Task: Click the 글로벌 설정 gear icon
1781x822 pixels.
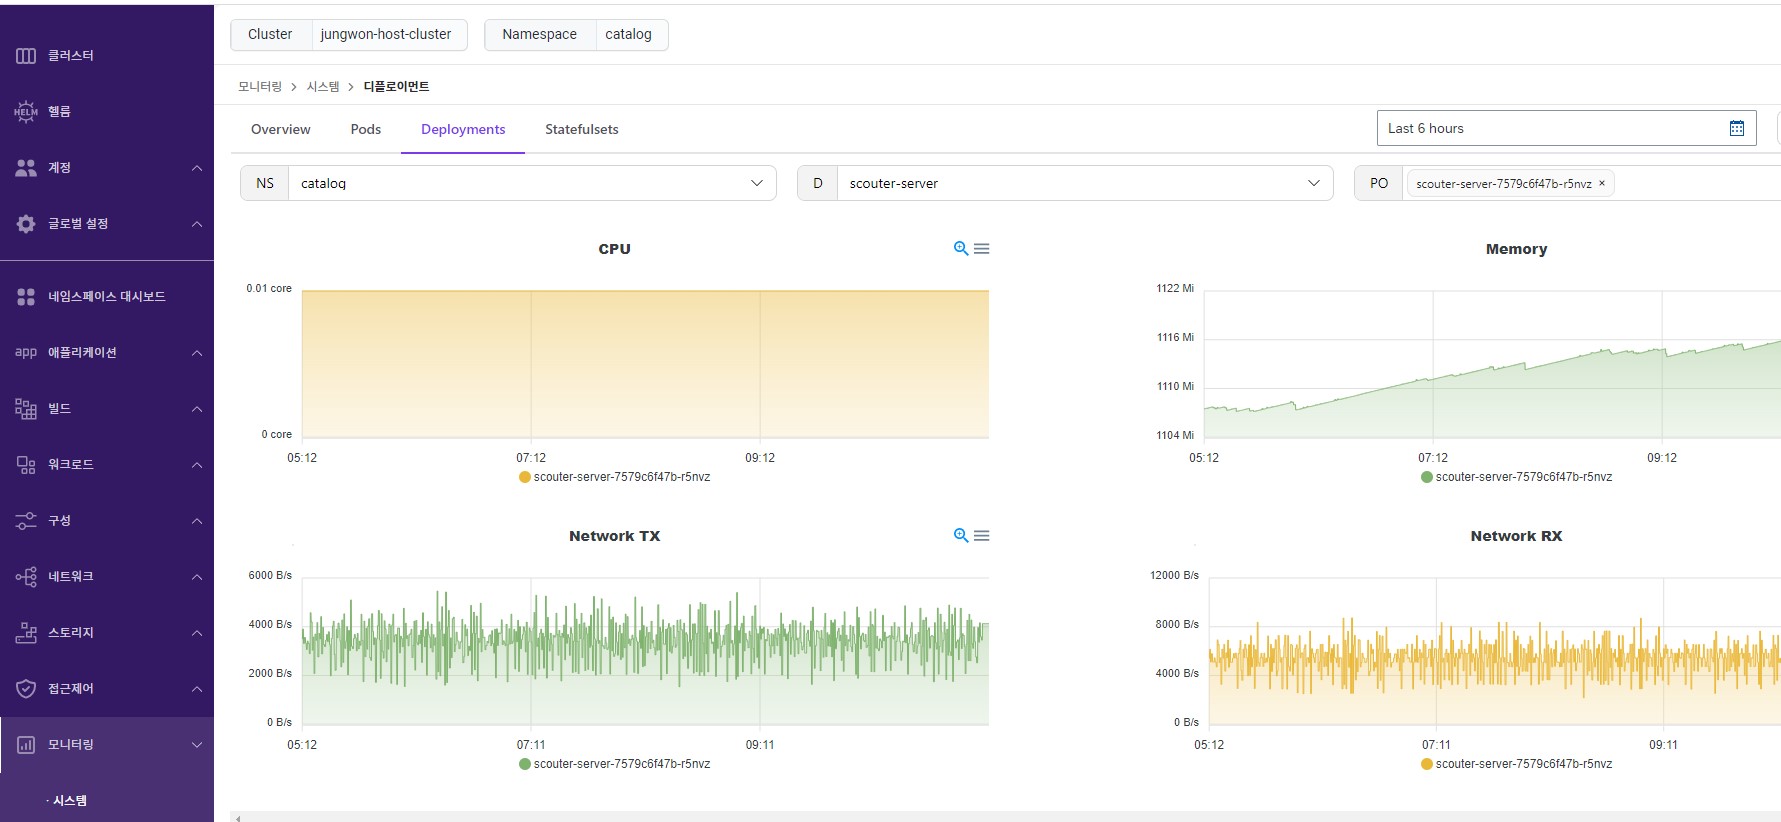Action: point(26,224)
